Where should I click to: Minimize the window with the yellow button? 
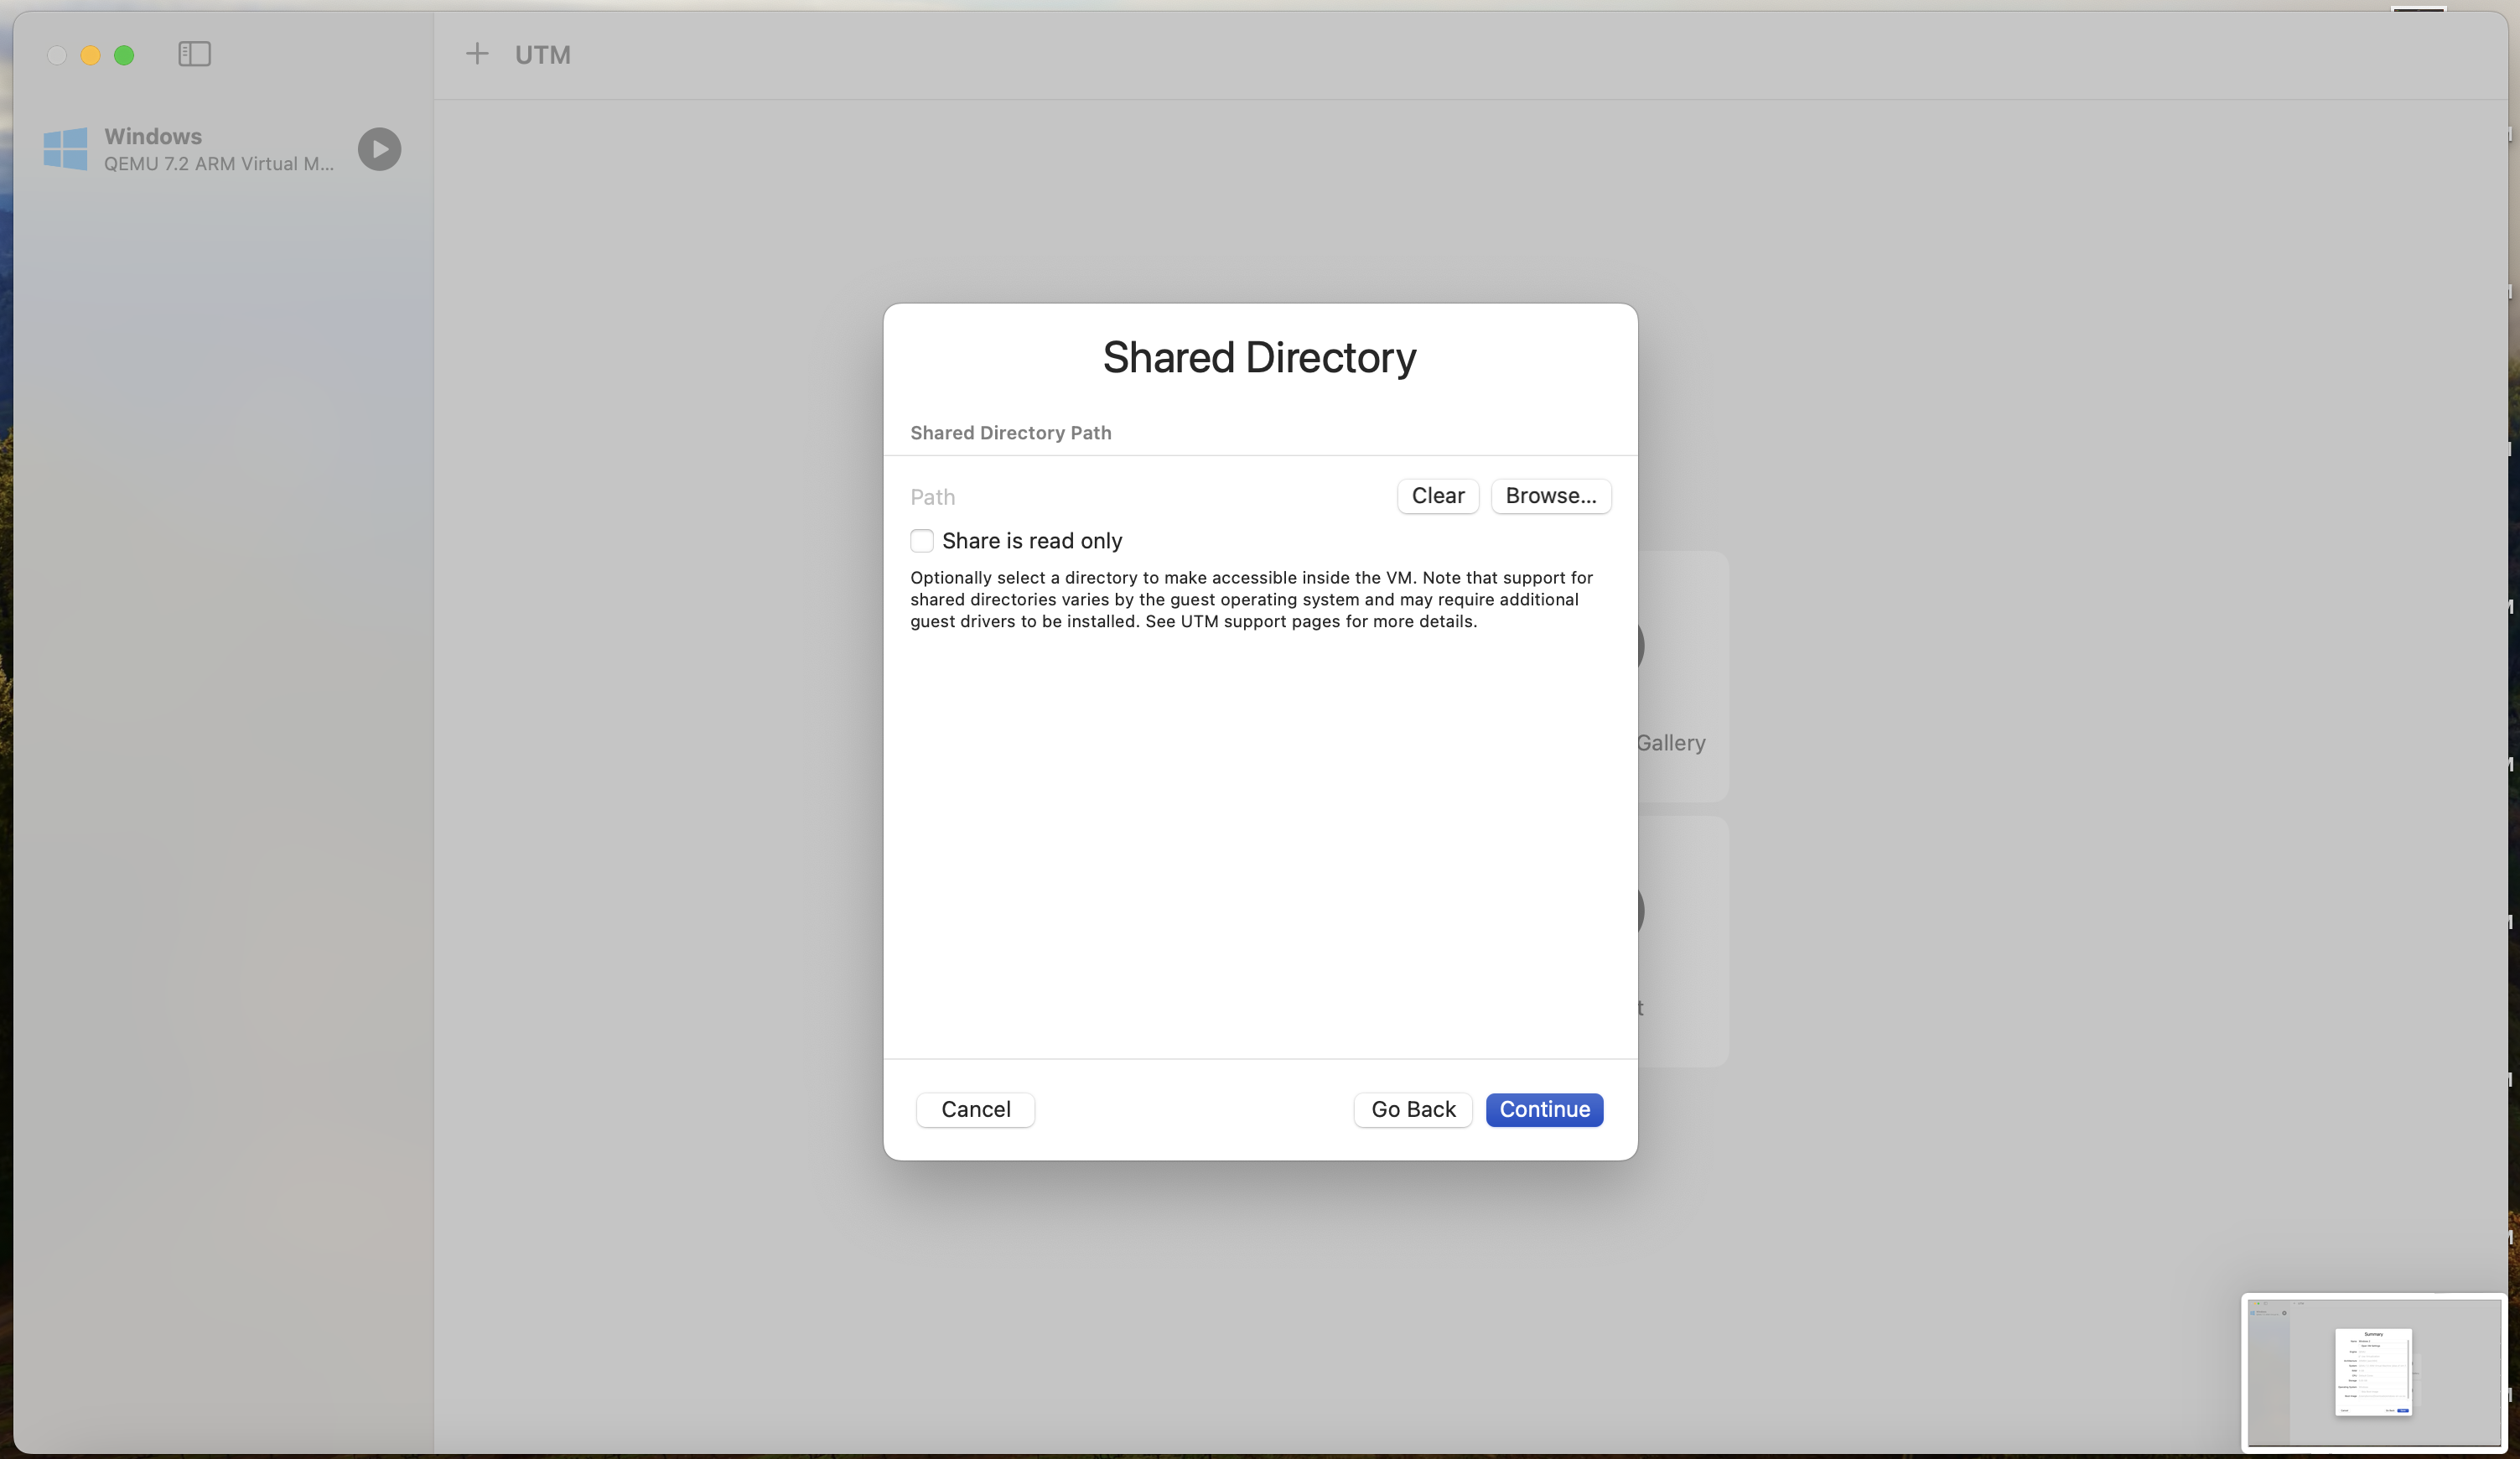tap(90, 55)
